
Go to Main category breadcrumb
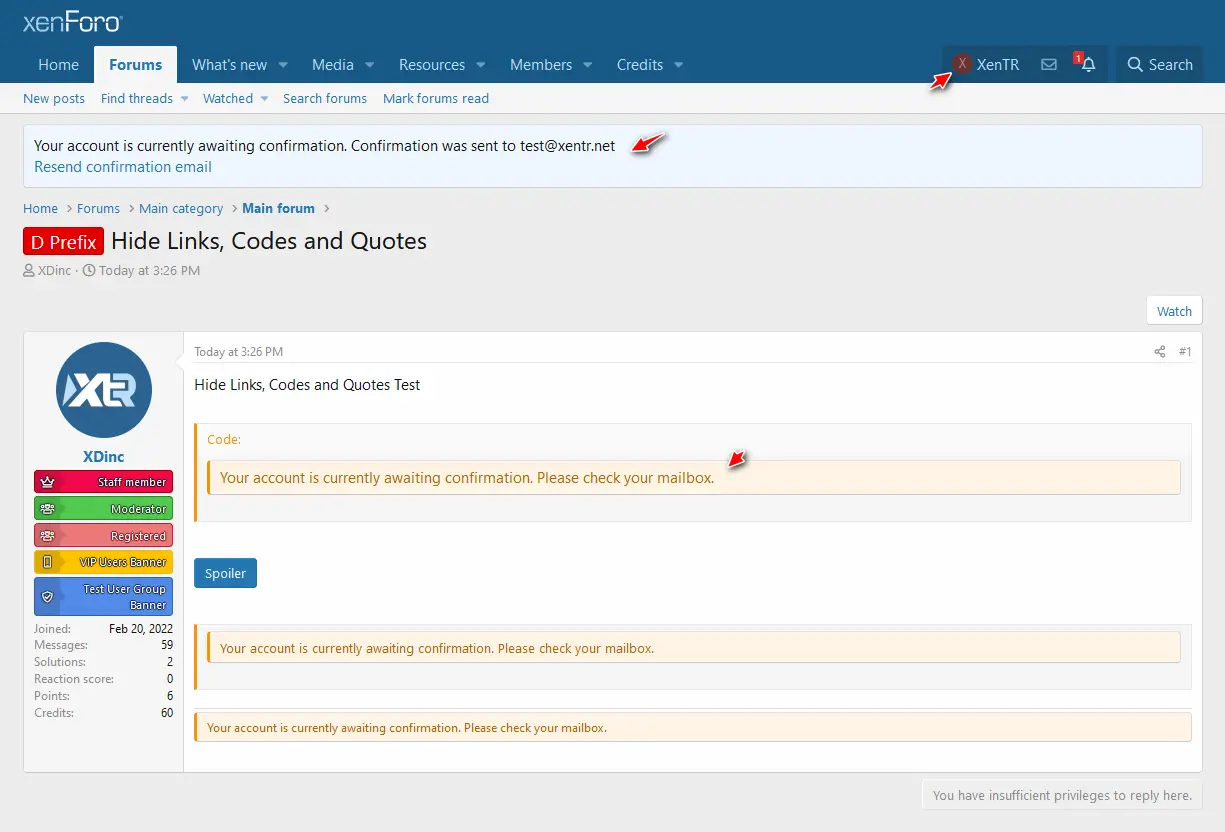pos(181,208)
